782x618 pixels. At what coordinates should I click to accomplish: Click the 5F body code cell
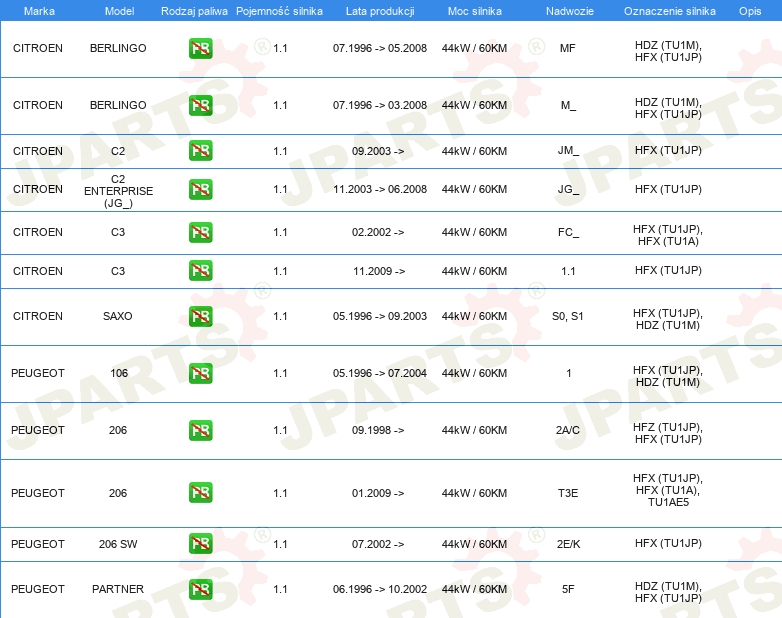pyautogui.click(x=568, y=589)
